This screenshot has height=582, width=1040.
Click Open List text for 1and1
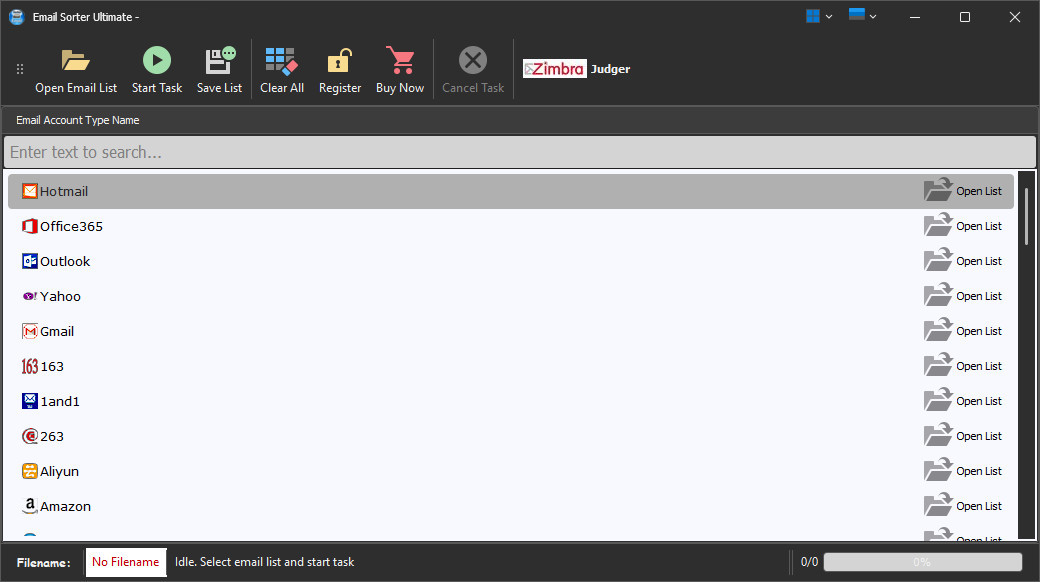click(x=979, y=401)
